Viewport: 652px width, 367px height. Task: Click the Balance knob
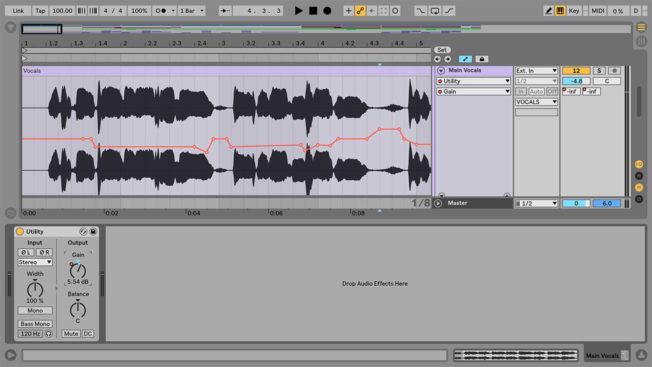click(78, 310)
